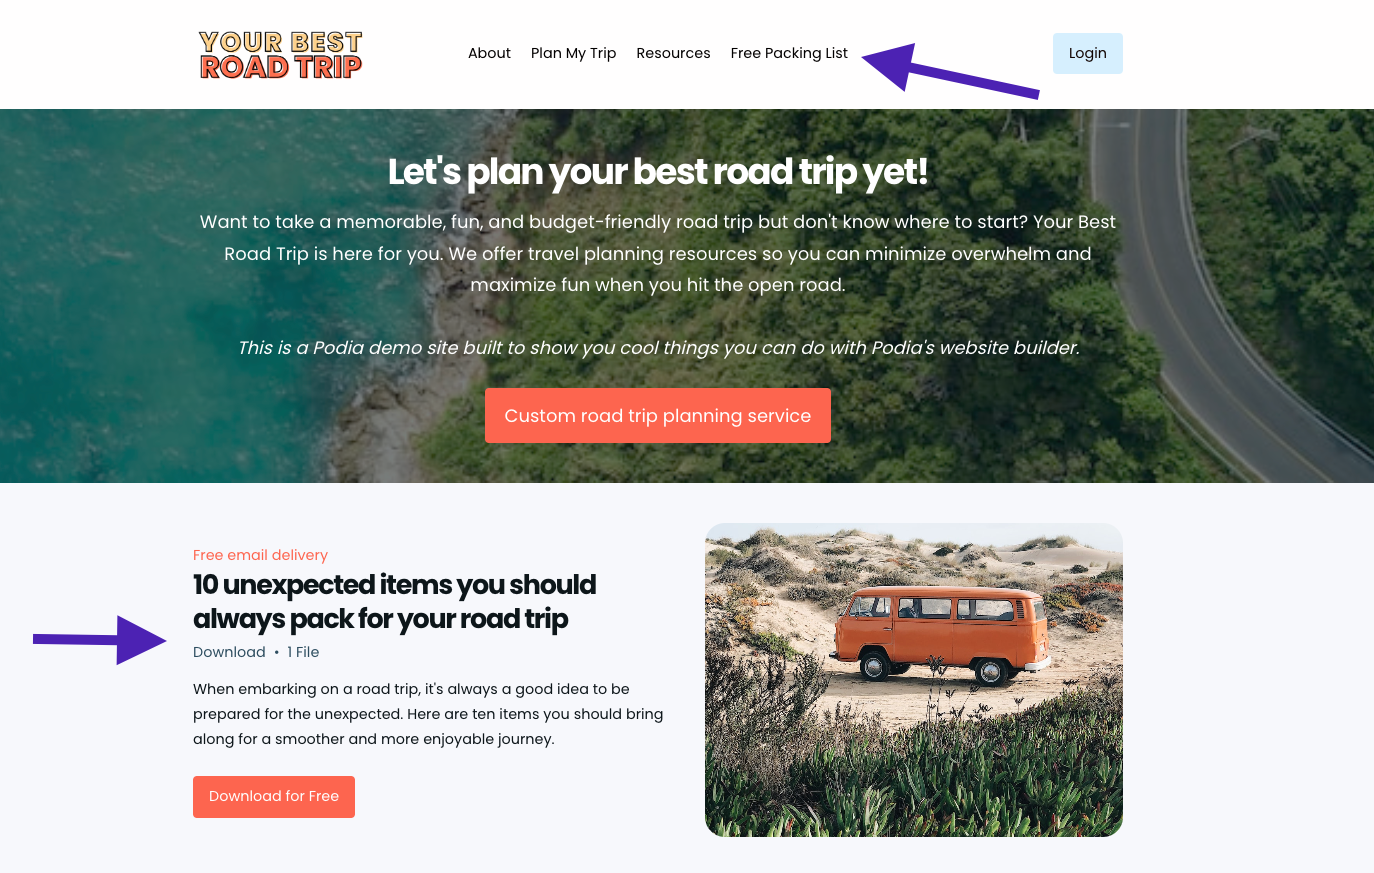Click the Free email delivery label
This screenshot has width=1374, height=873.
[260, 555]
